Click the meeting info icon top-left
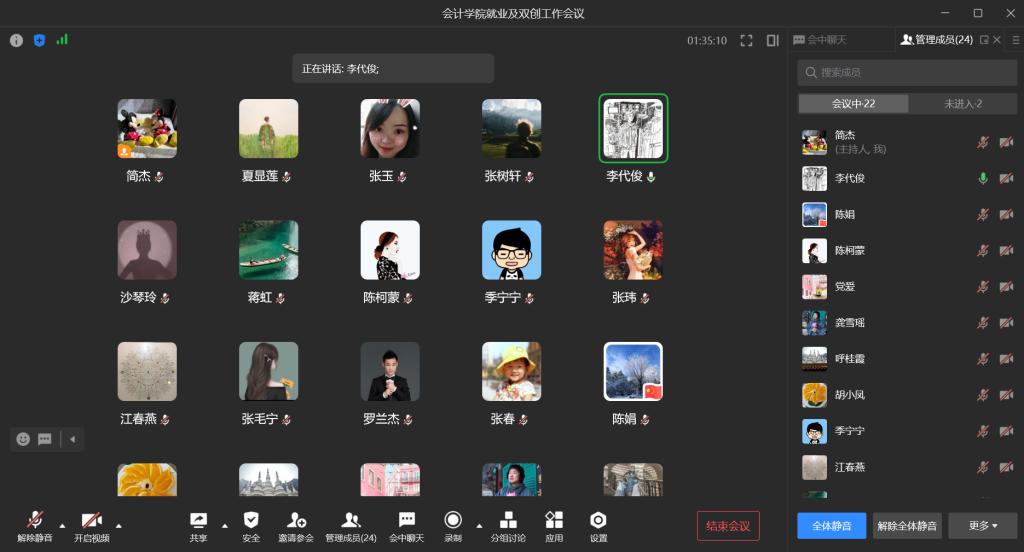 click(x=16, y=41)
